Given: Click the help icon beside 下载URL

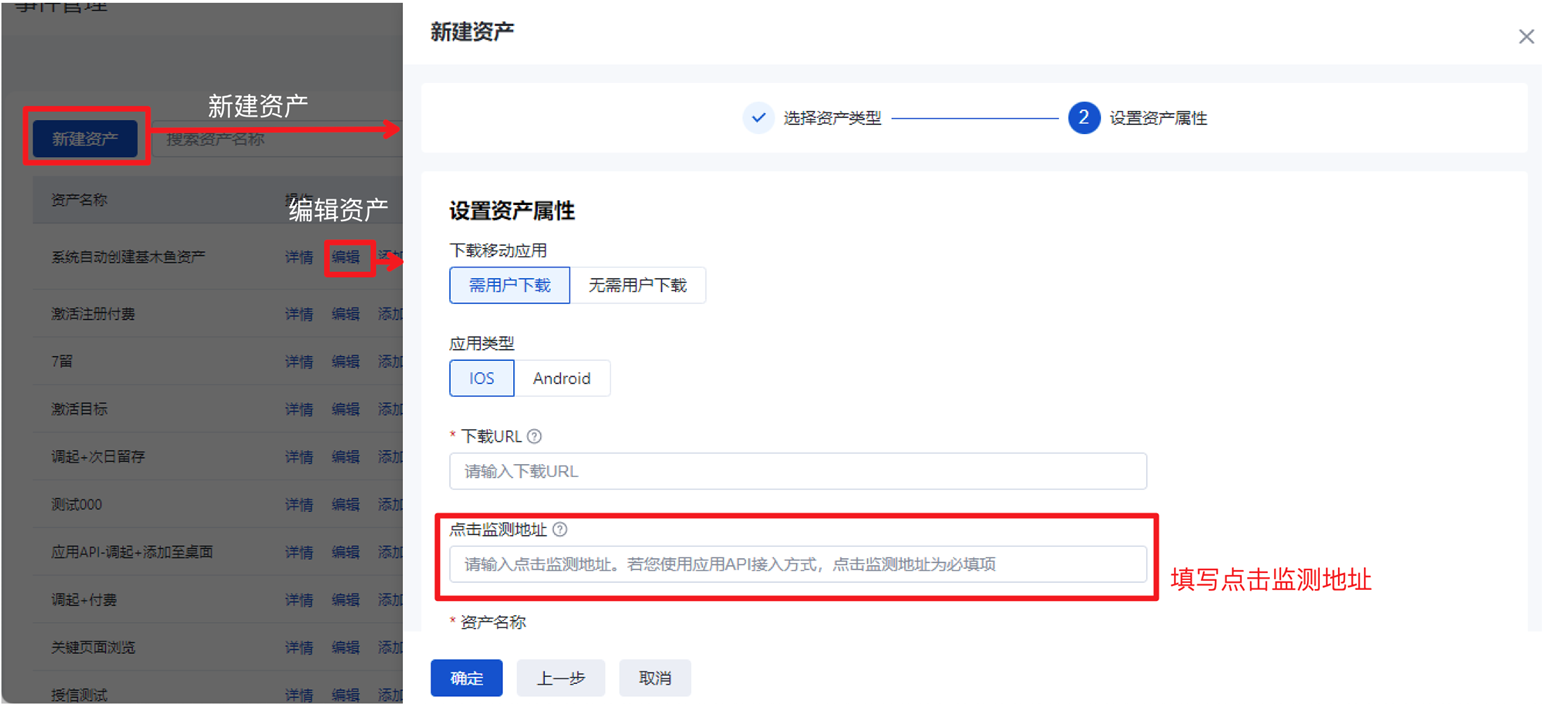Looking at the screenshot, I should [x=535, y=436].
